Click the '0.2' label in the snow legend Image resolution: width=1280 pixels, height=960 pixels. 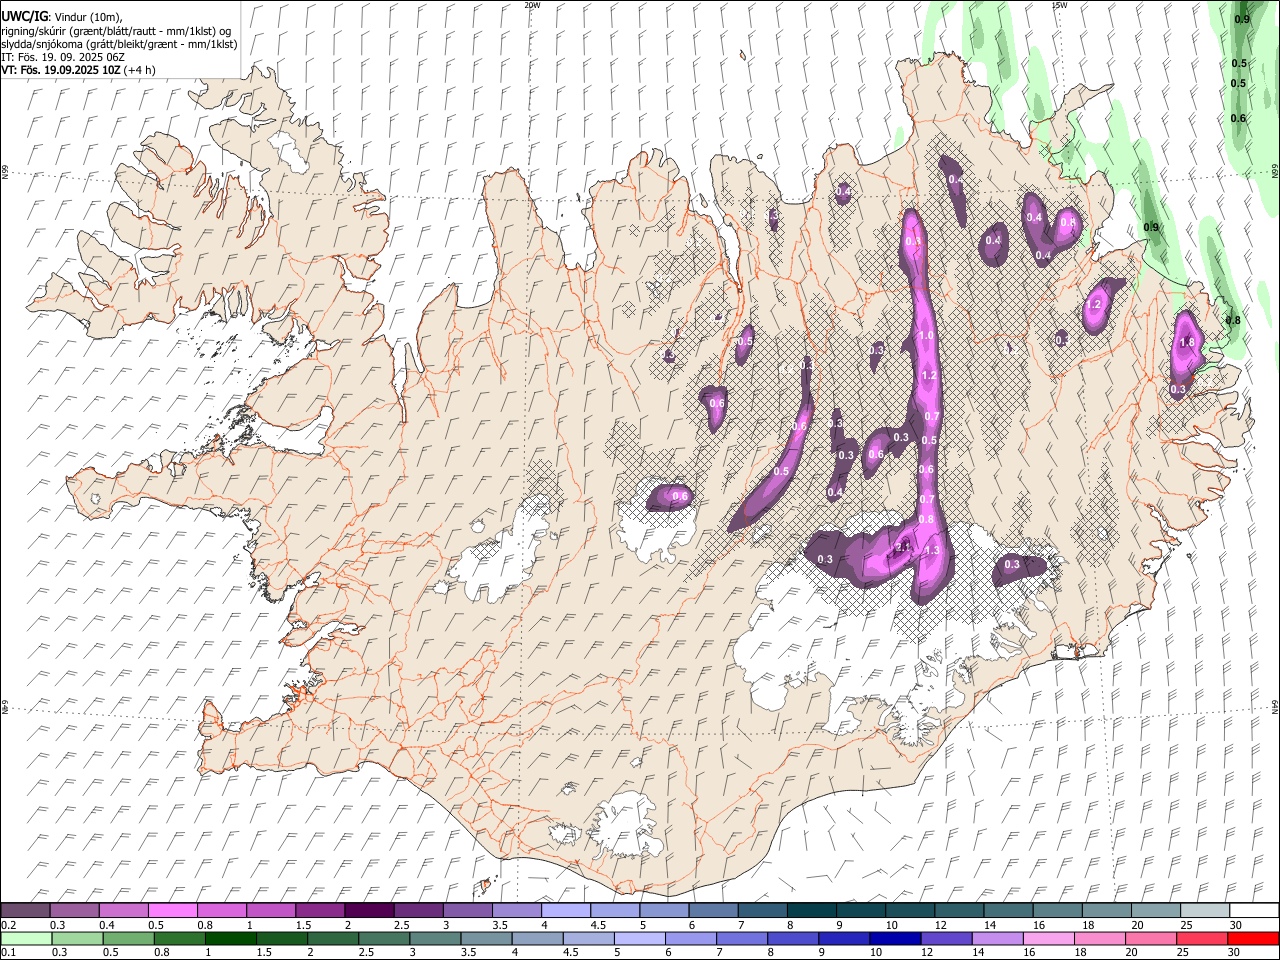7,925
